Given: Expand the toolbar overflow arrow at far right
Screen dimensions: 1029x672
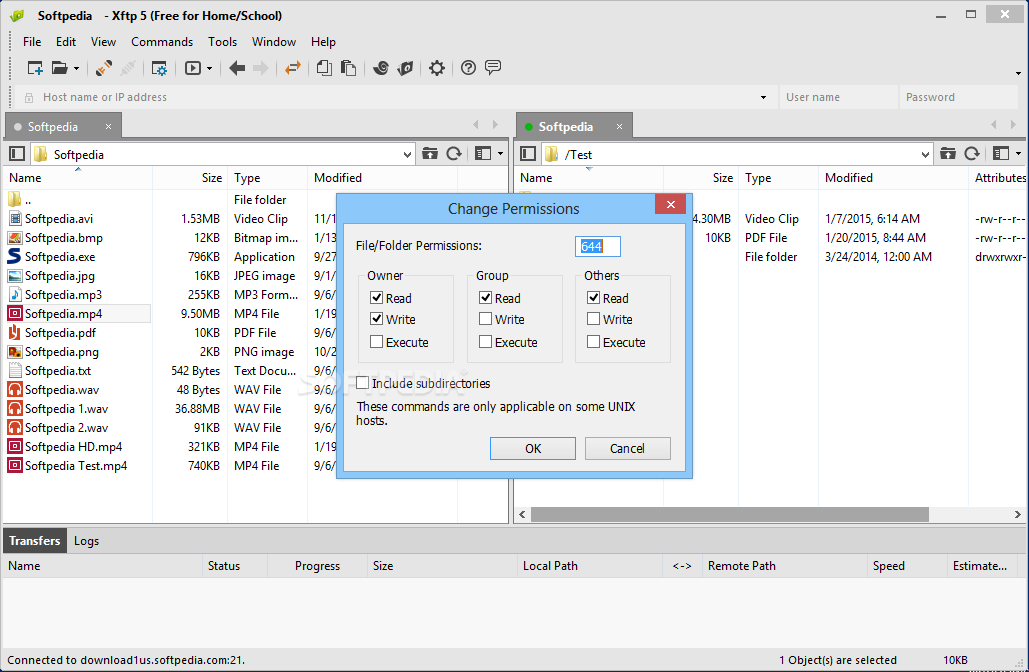Looking at the screenshot, I should pos(1018,73).
